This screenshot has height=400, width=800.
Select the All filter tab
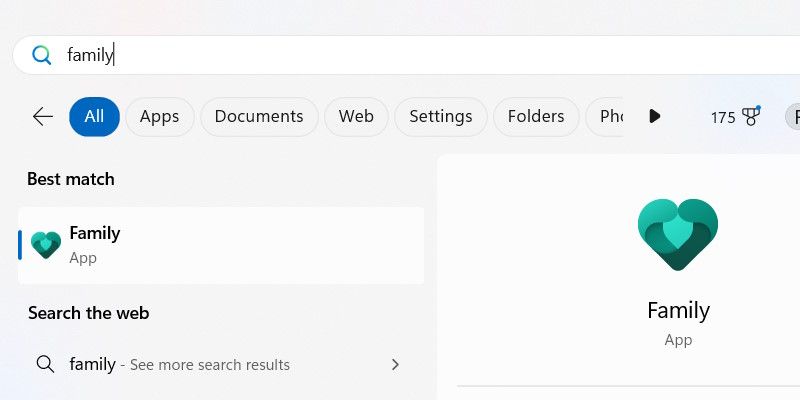[94, 117]
